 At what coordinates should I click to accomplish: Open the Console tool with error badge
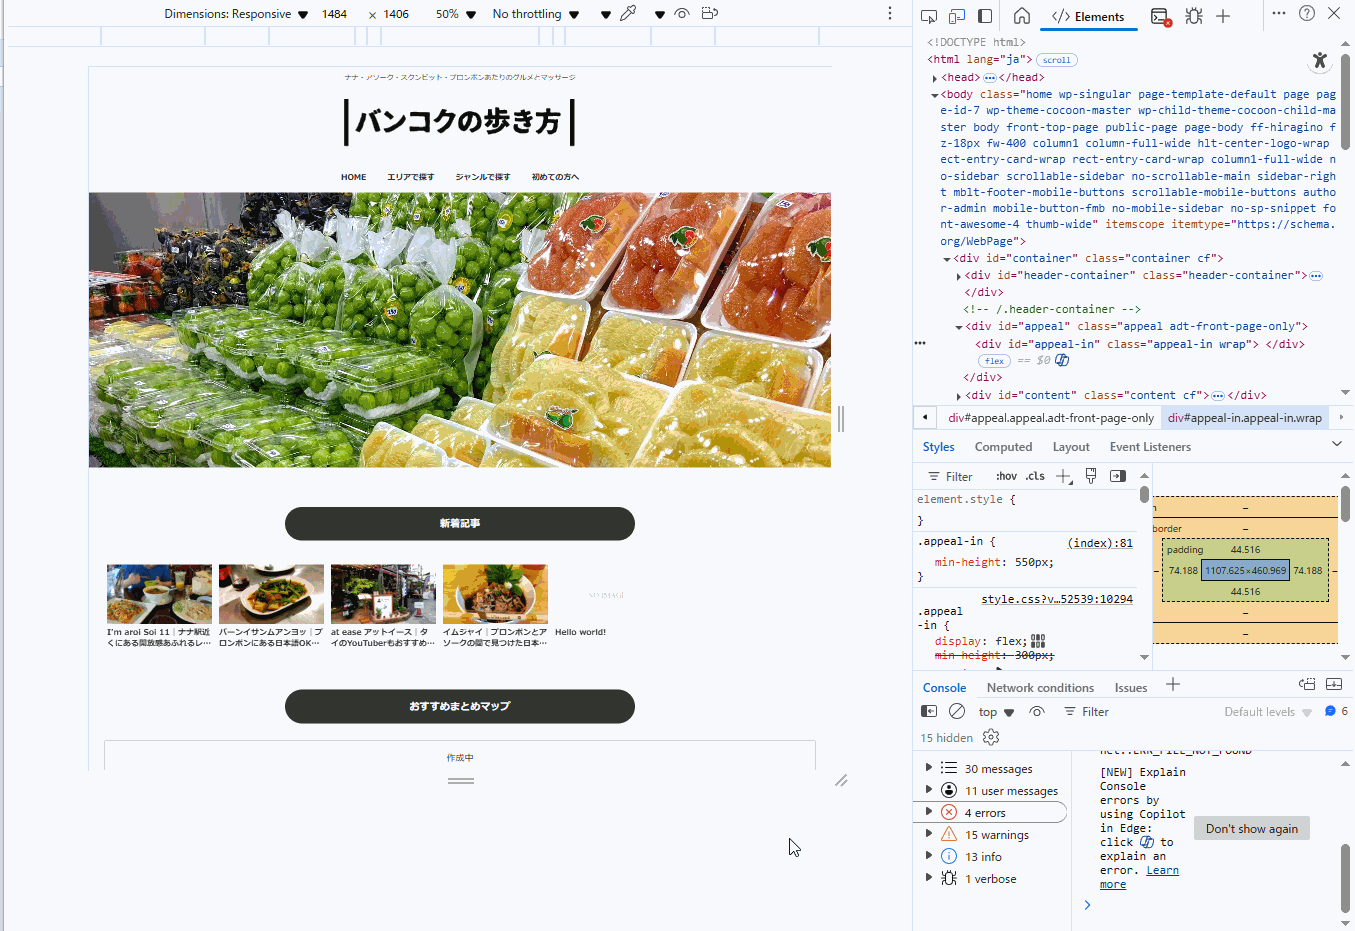click(x=1160, y=16)
